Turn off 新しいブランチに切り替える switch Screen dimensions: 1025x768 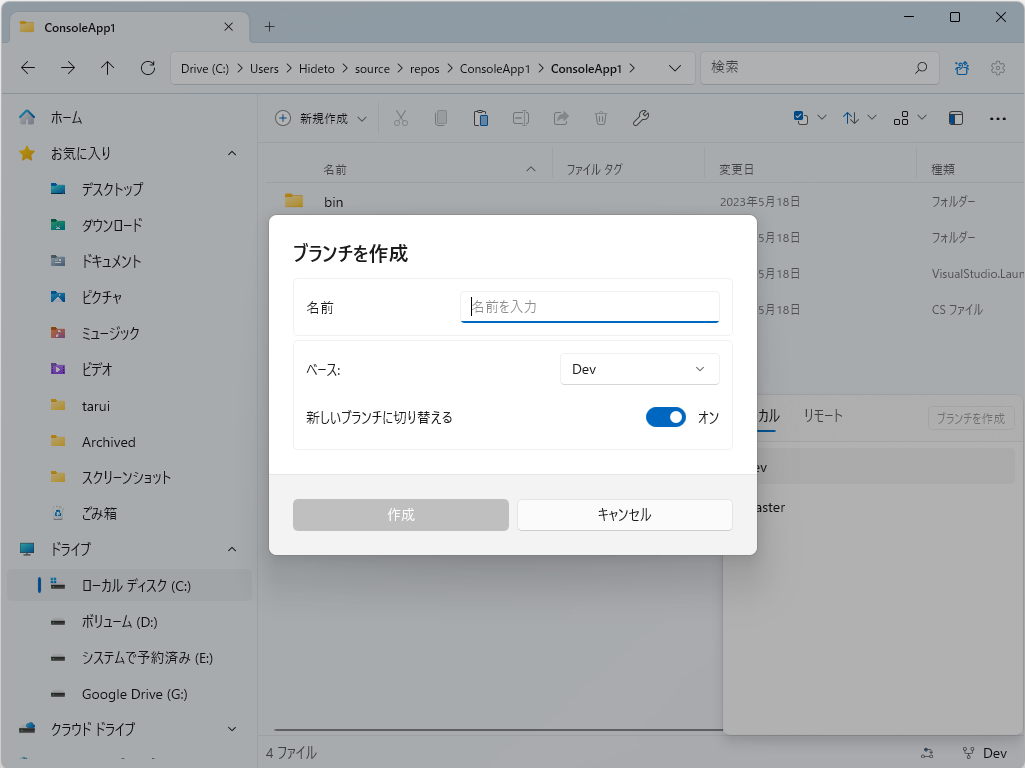665,417
